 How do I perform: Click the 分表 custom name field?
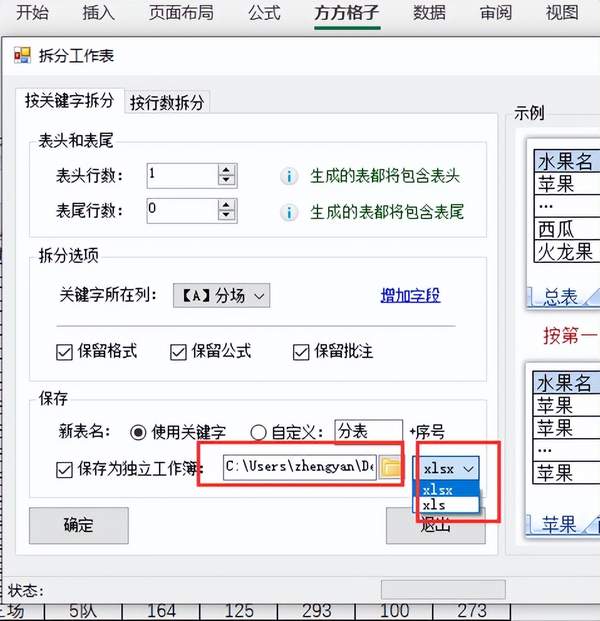click(369, 431)
